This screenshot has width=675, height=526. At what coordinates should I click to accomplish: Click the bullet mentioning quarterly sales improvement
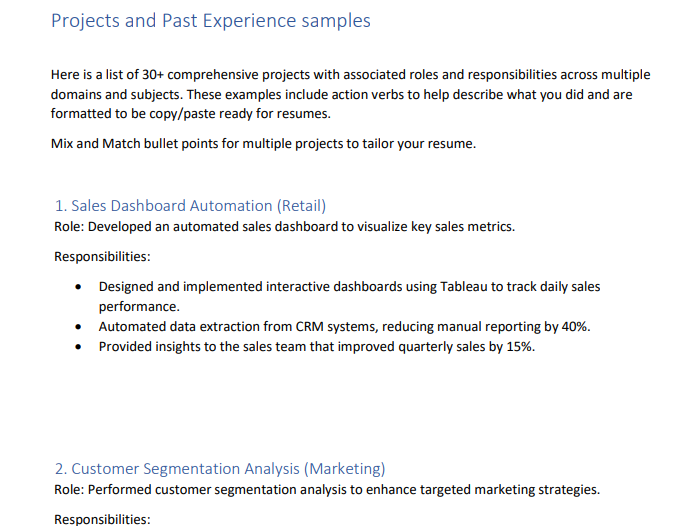pos(315,346)
